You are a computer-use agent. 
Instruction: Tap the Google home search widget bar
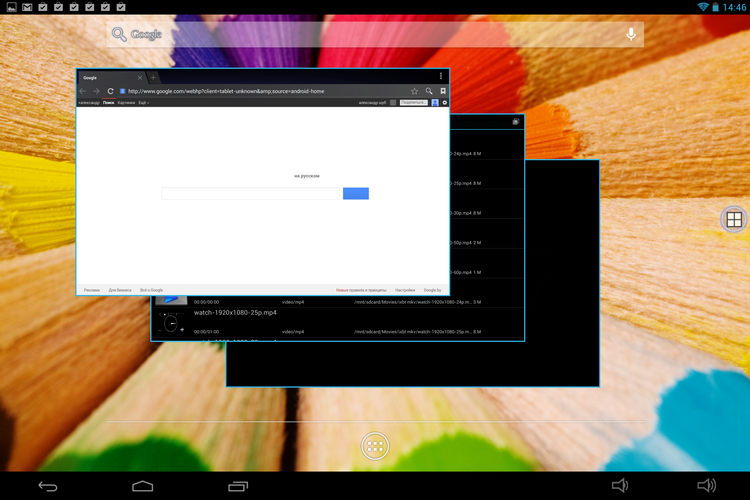(375, 34)
